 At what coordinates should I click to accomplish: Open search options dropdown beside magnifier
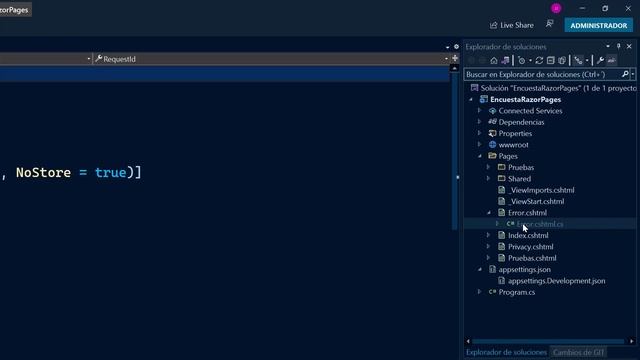tap(633, 74)
